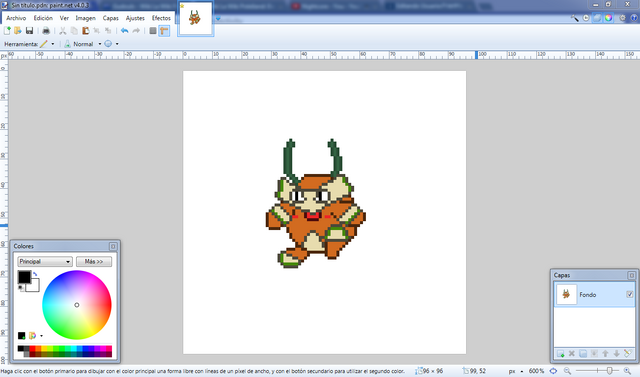Toggle the Colors window color wheel icon

click(609, 18)
